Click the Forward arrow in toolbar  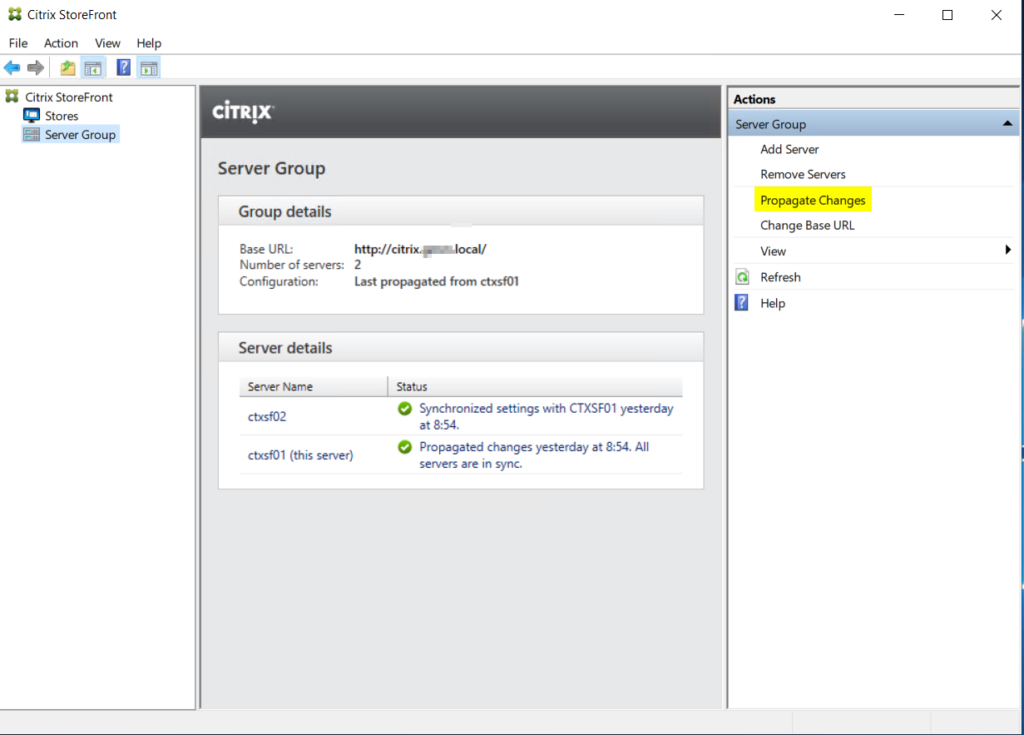point(35,68)
